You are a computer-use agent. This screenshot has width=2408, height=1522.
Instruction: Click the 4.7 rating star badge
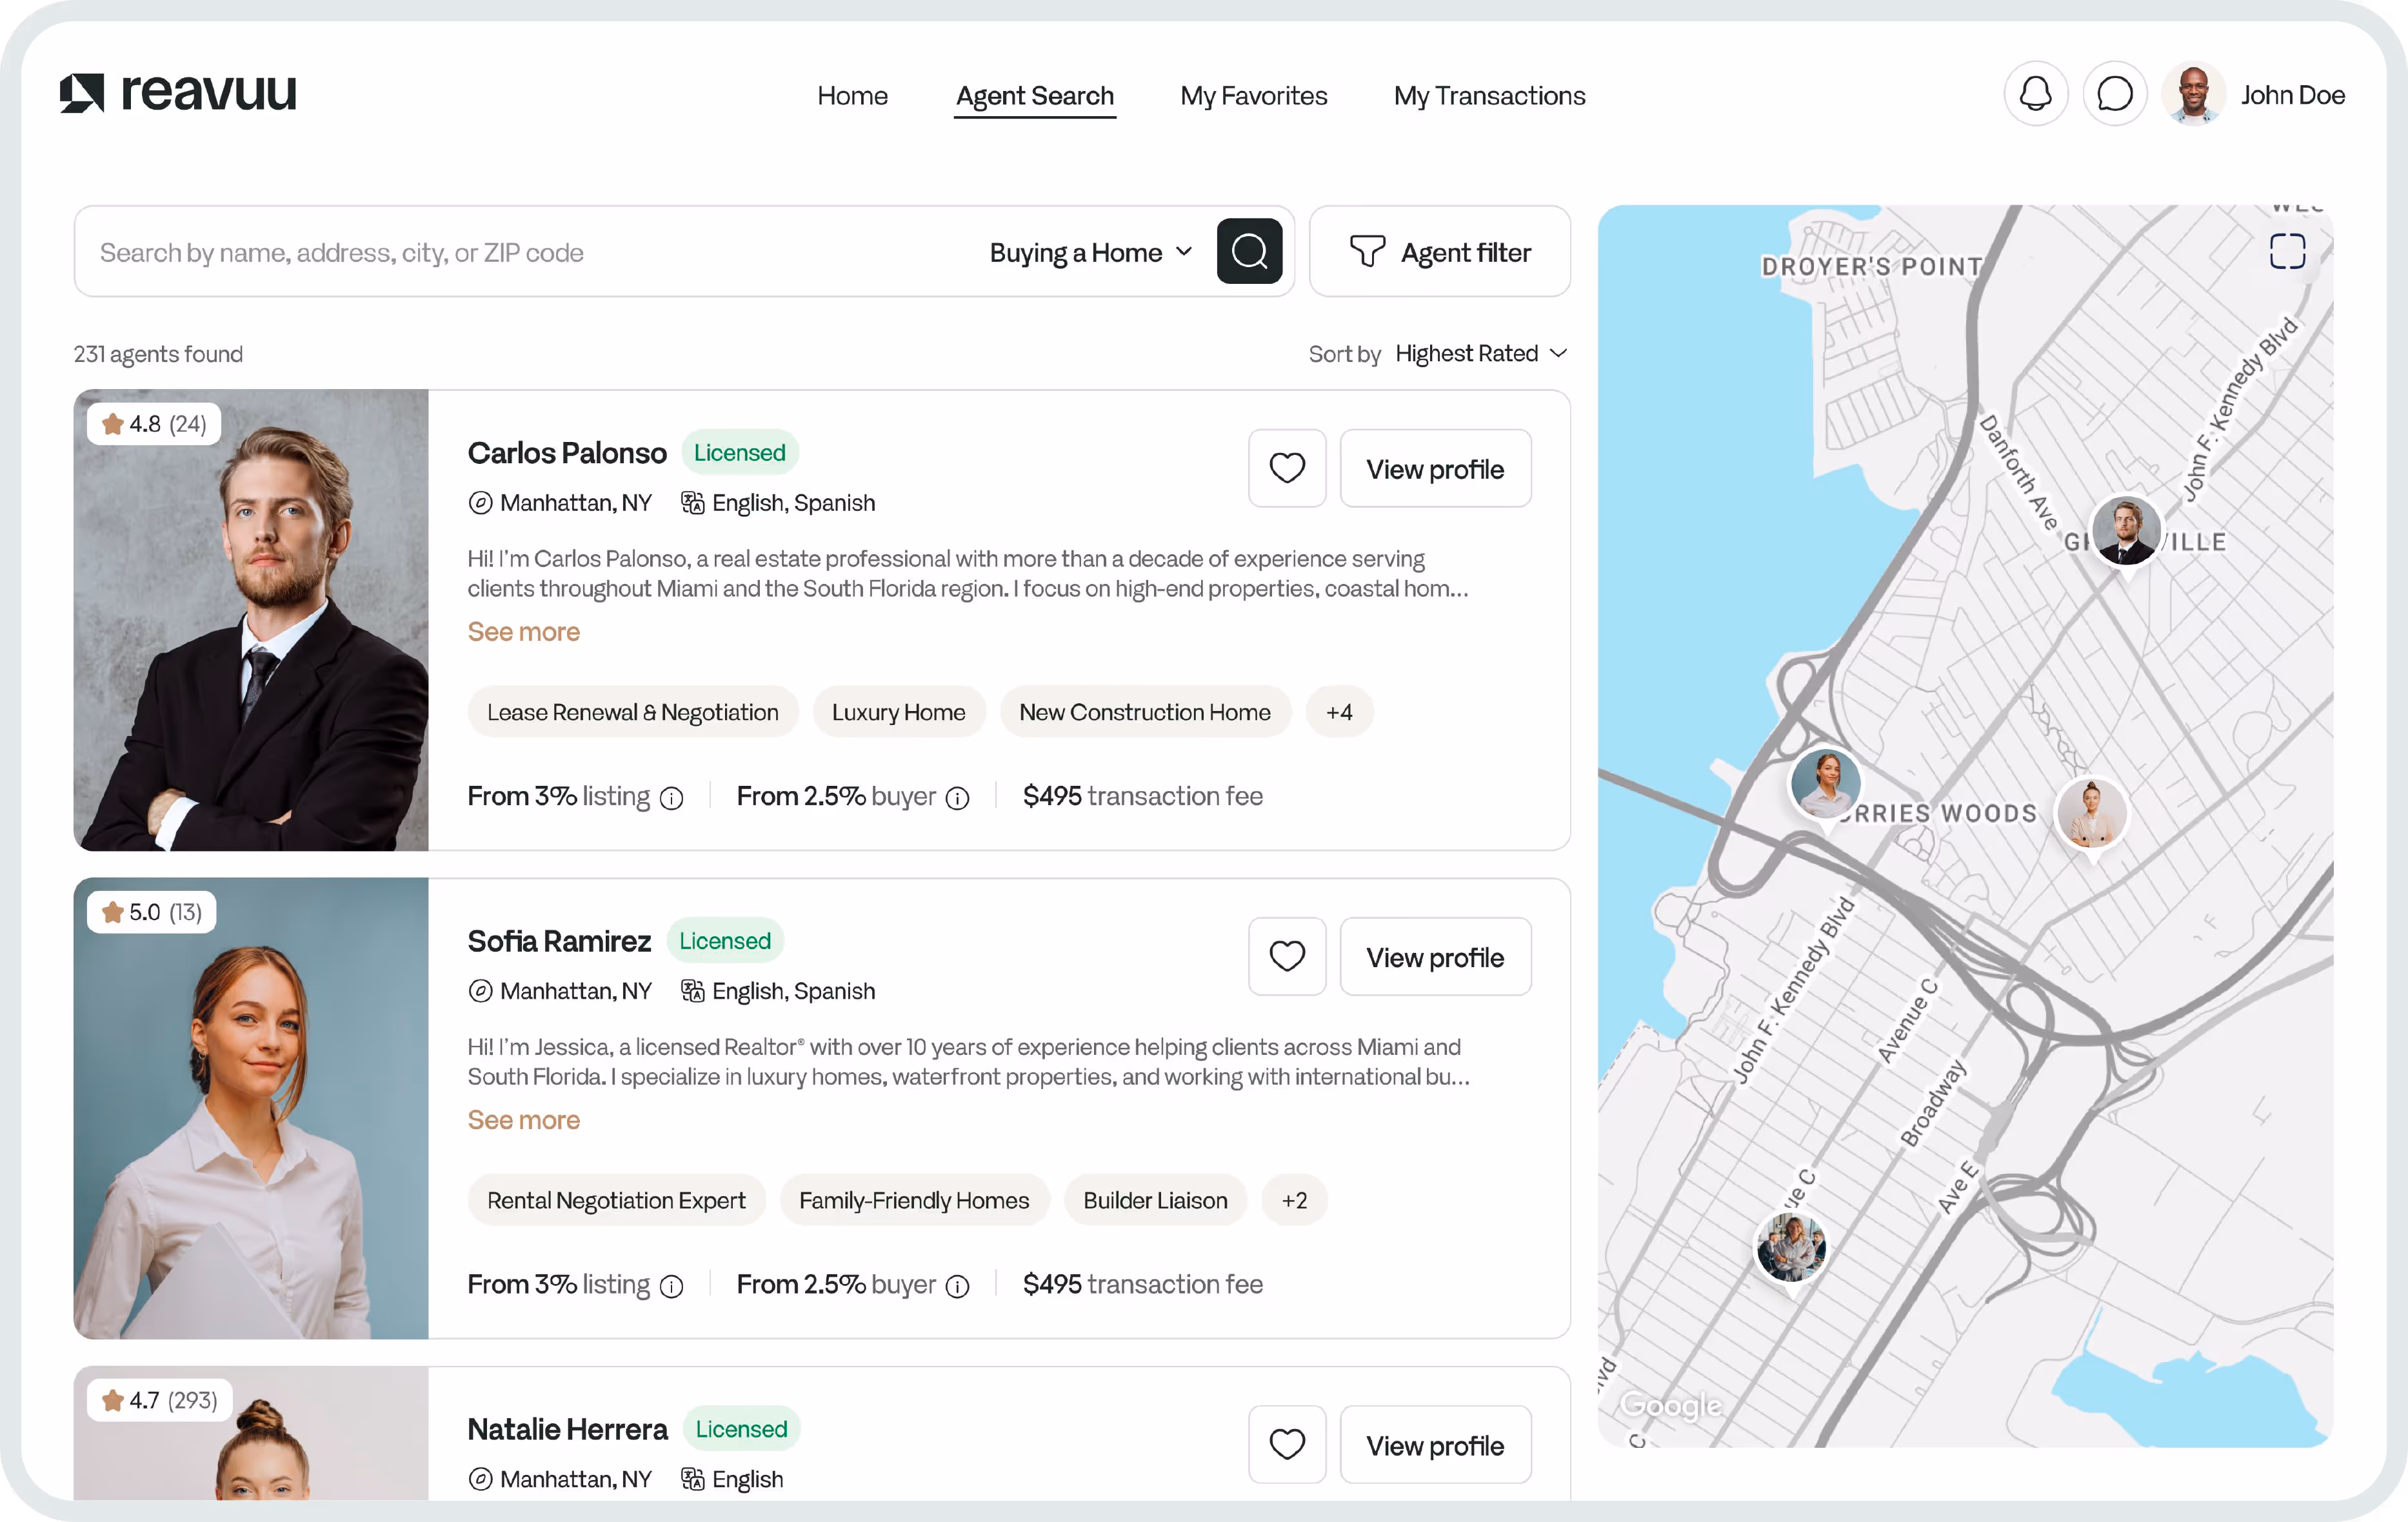click(159, 1400)
